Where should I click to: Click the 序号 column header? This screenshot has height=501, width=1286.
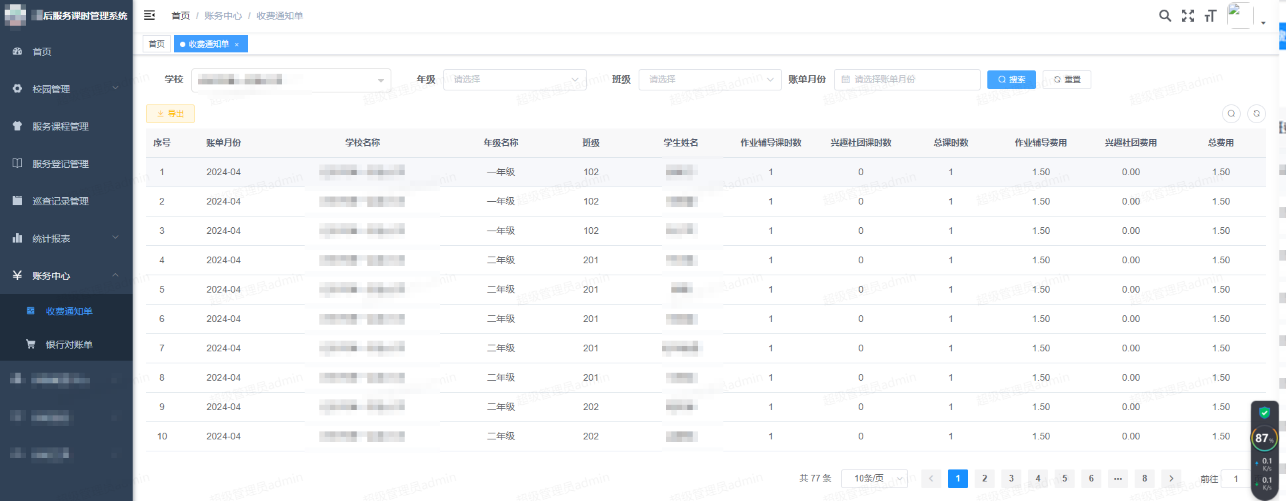tap(161, 143)
